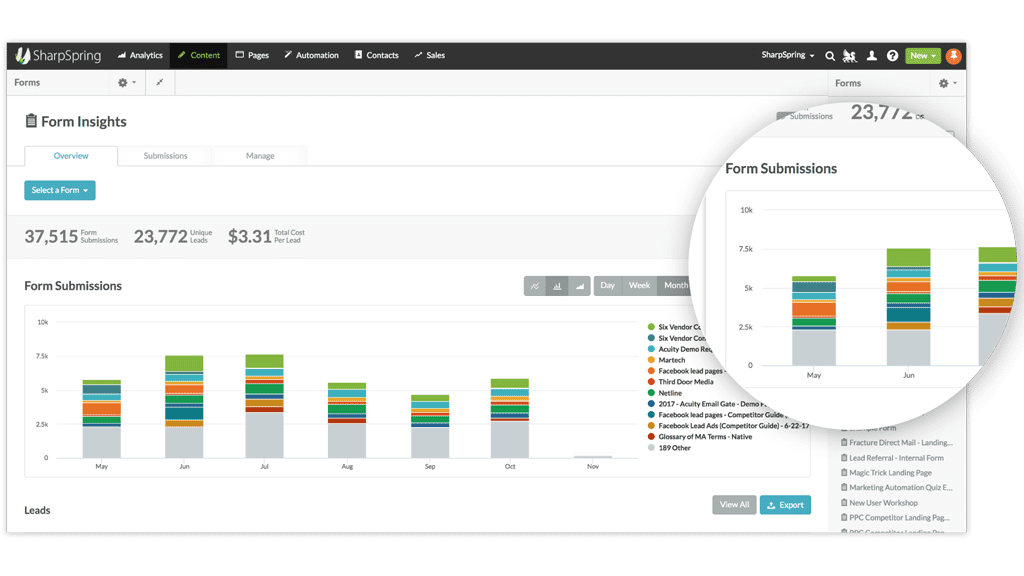Viewport: 1024px width, 576px height.
Task: Open the Forms settings gear dropdown
Action: click(127, 83)
